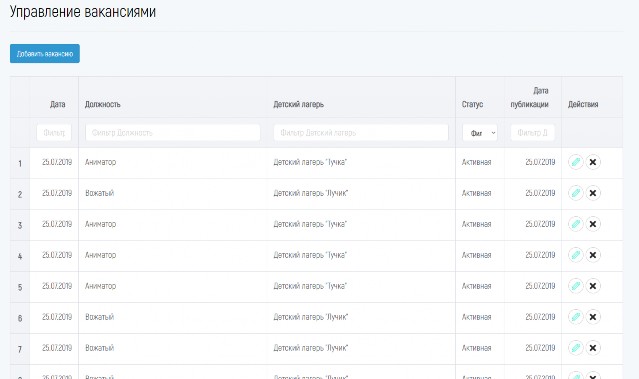Click row number 7 cell
The width and height of the screenshot is (639, 379).
(20, 349)
